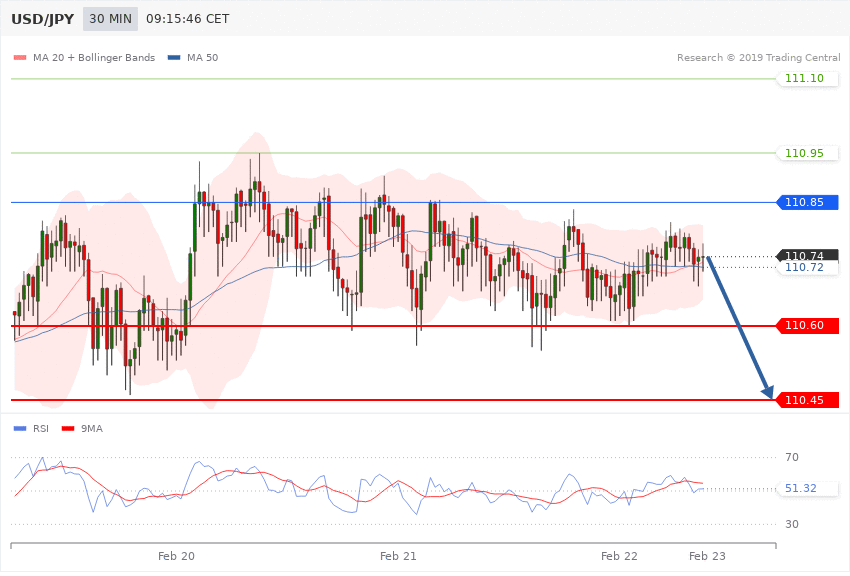Click the 110.60 red support label
The height and width of the screenshot is (576, 850).
808,326
